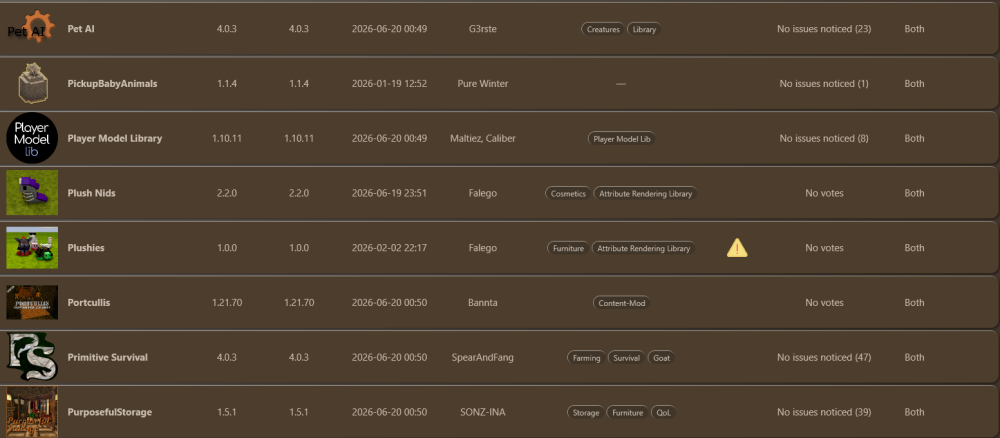Open the PurposefulStorage mod thumbnail
Screen dimensions: 1000x438
[32, 412]
